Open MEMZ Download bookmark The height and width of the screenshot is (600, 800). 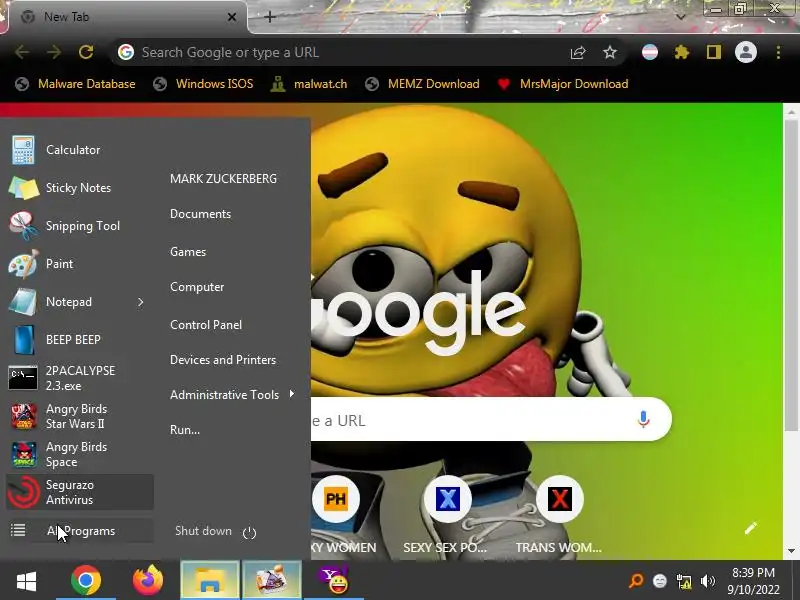coord(423,84)
